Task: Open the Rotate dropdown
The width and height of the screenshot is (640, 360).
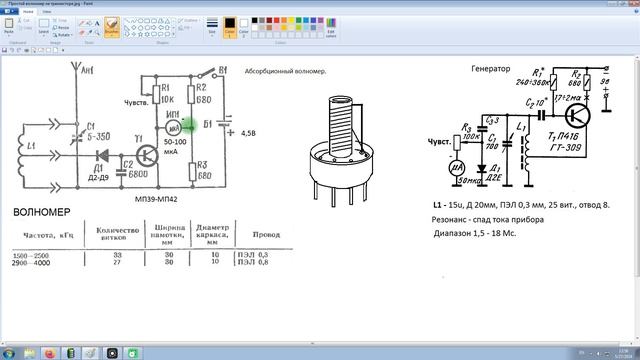Action: tap(62, 35)
